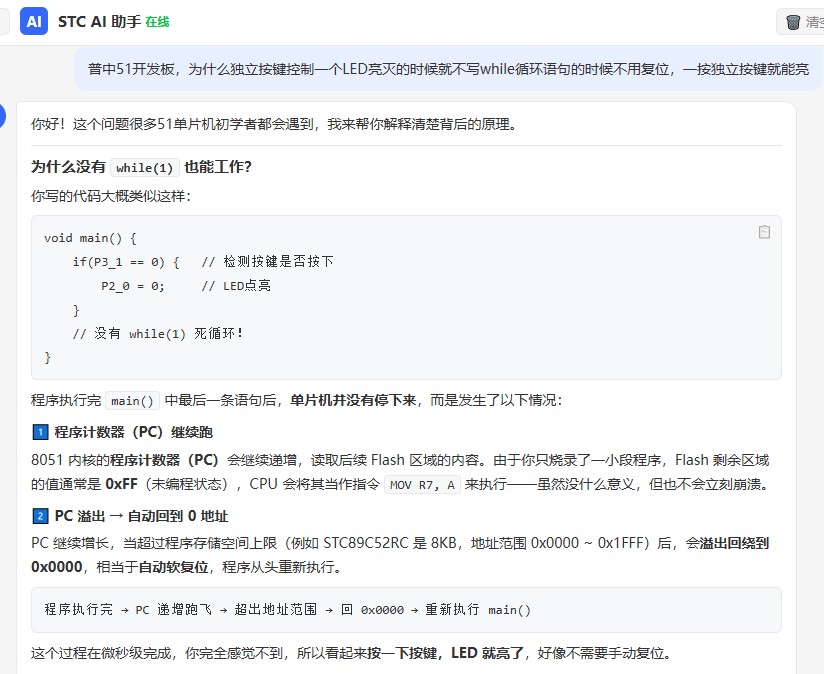Screen dimensions: 824x674
Task: Click the heading PC 溢出 → 自动回到 0 地址
Action: (141, 516)
